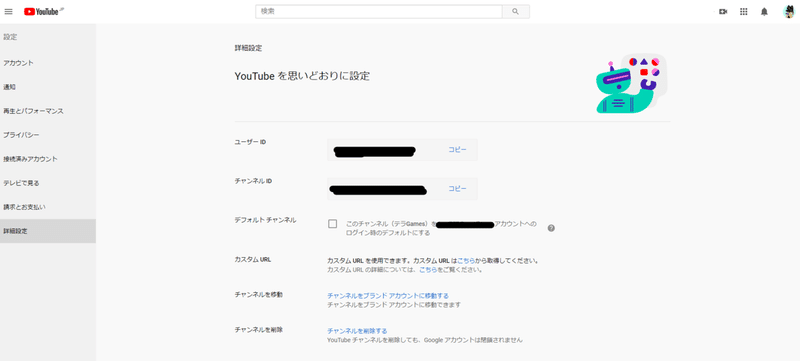The image size is (800, 361).
Task: Open 通知 settings section
Action: pyautogui.click(x=48, y=87)
